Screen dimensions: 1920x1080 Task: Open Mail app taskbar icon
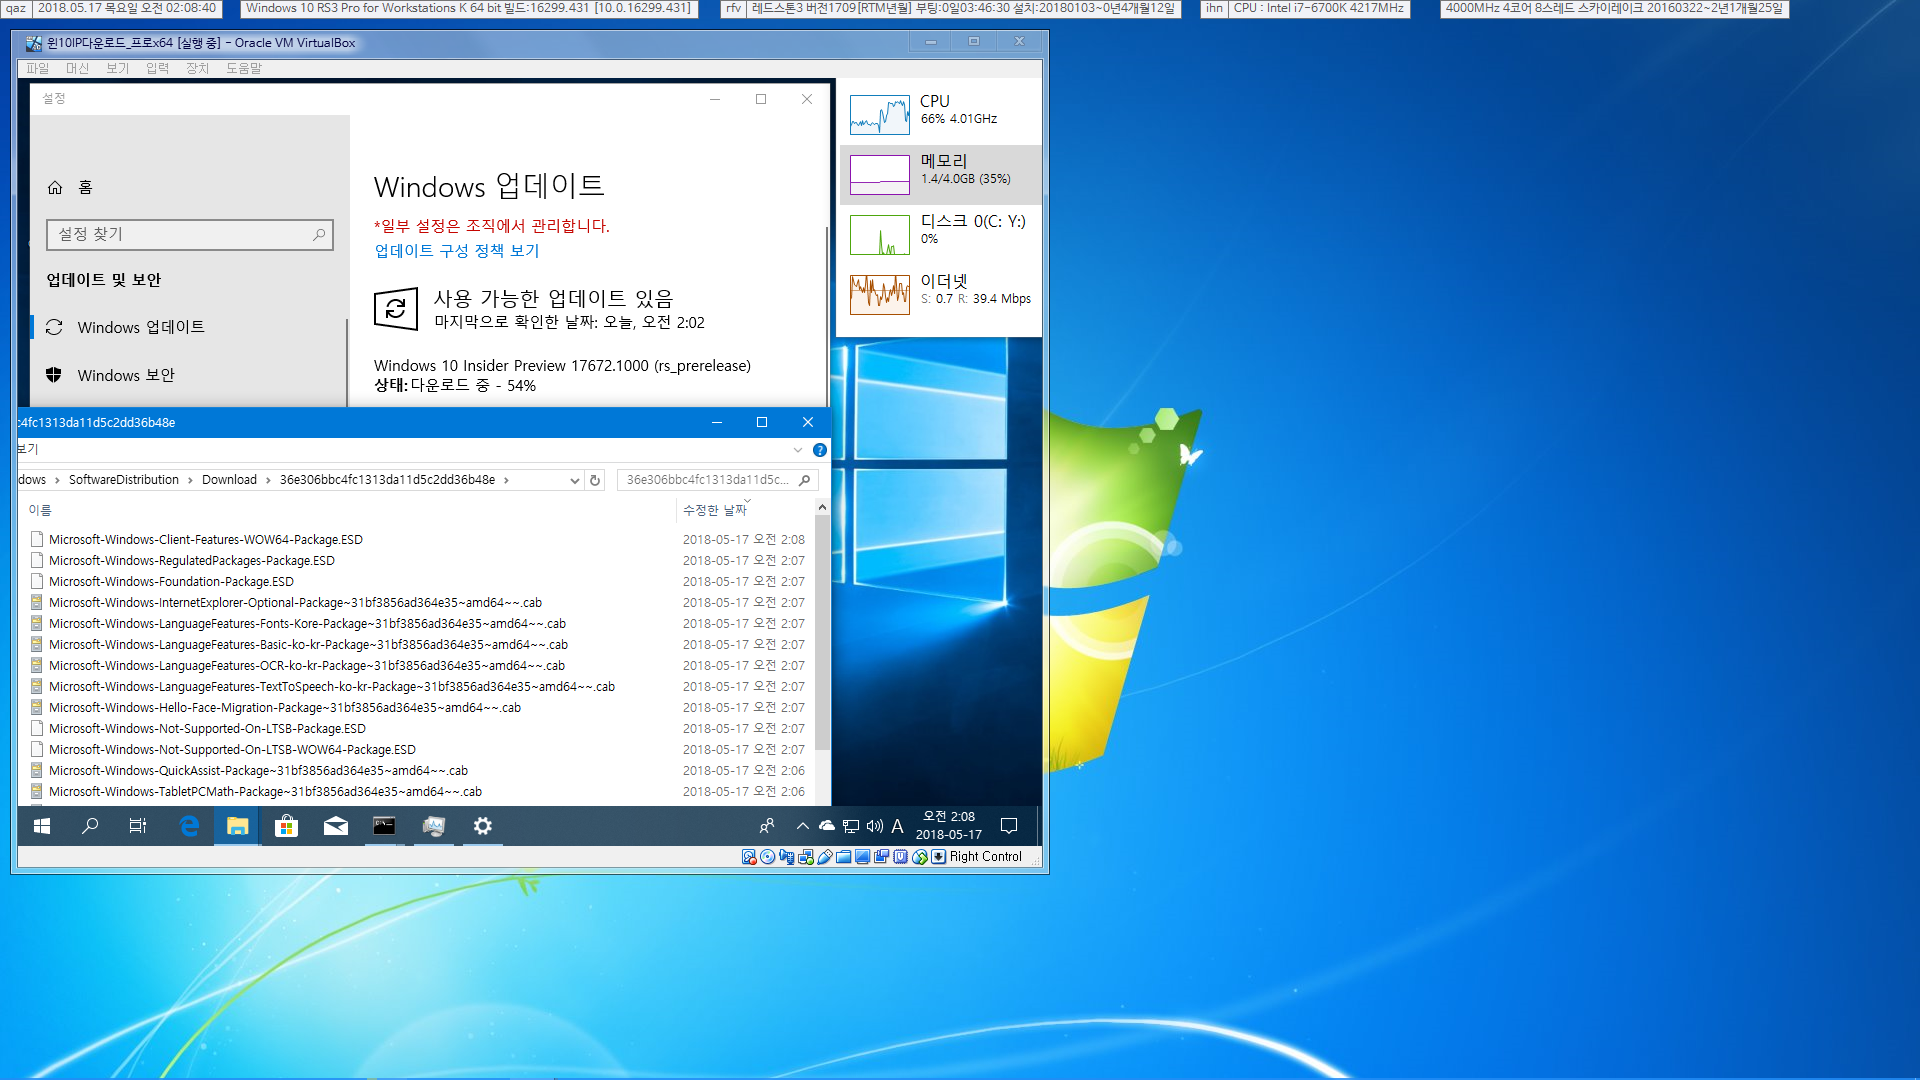[x=335, y=826]
